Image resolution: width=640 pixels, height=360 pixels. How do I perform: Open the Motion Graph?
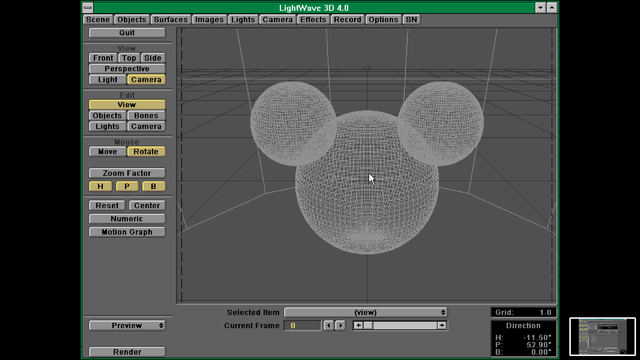point(127,232)
